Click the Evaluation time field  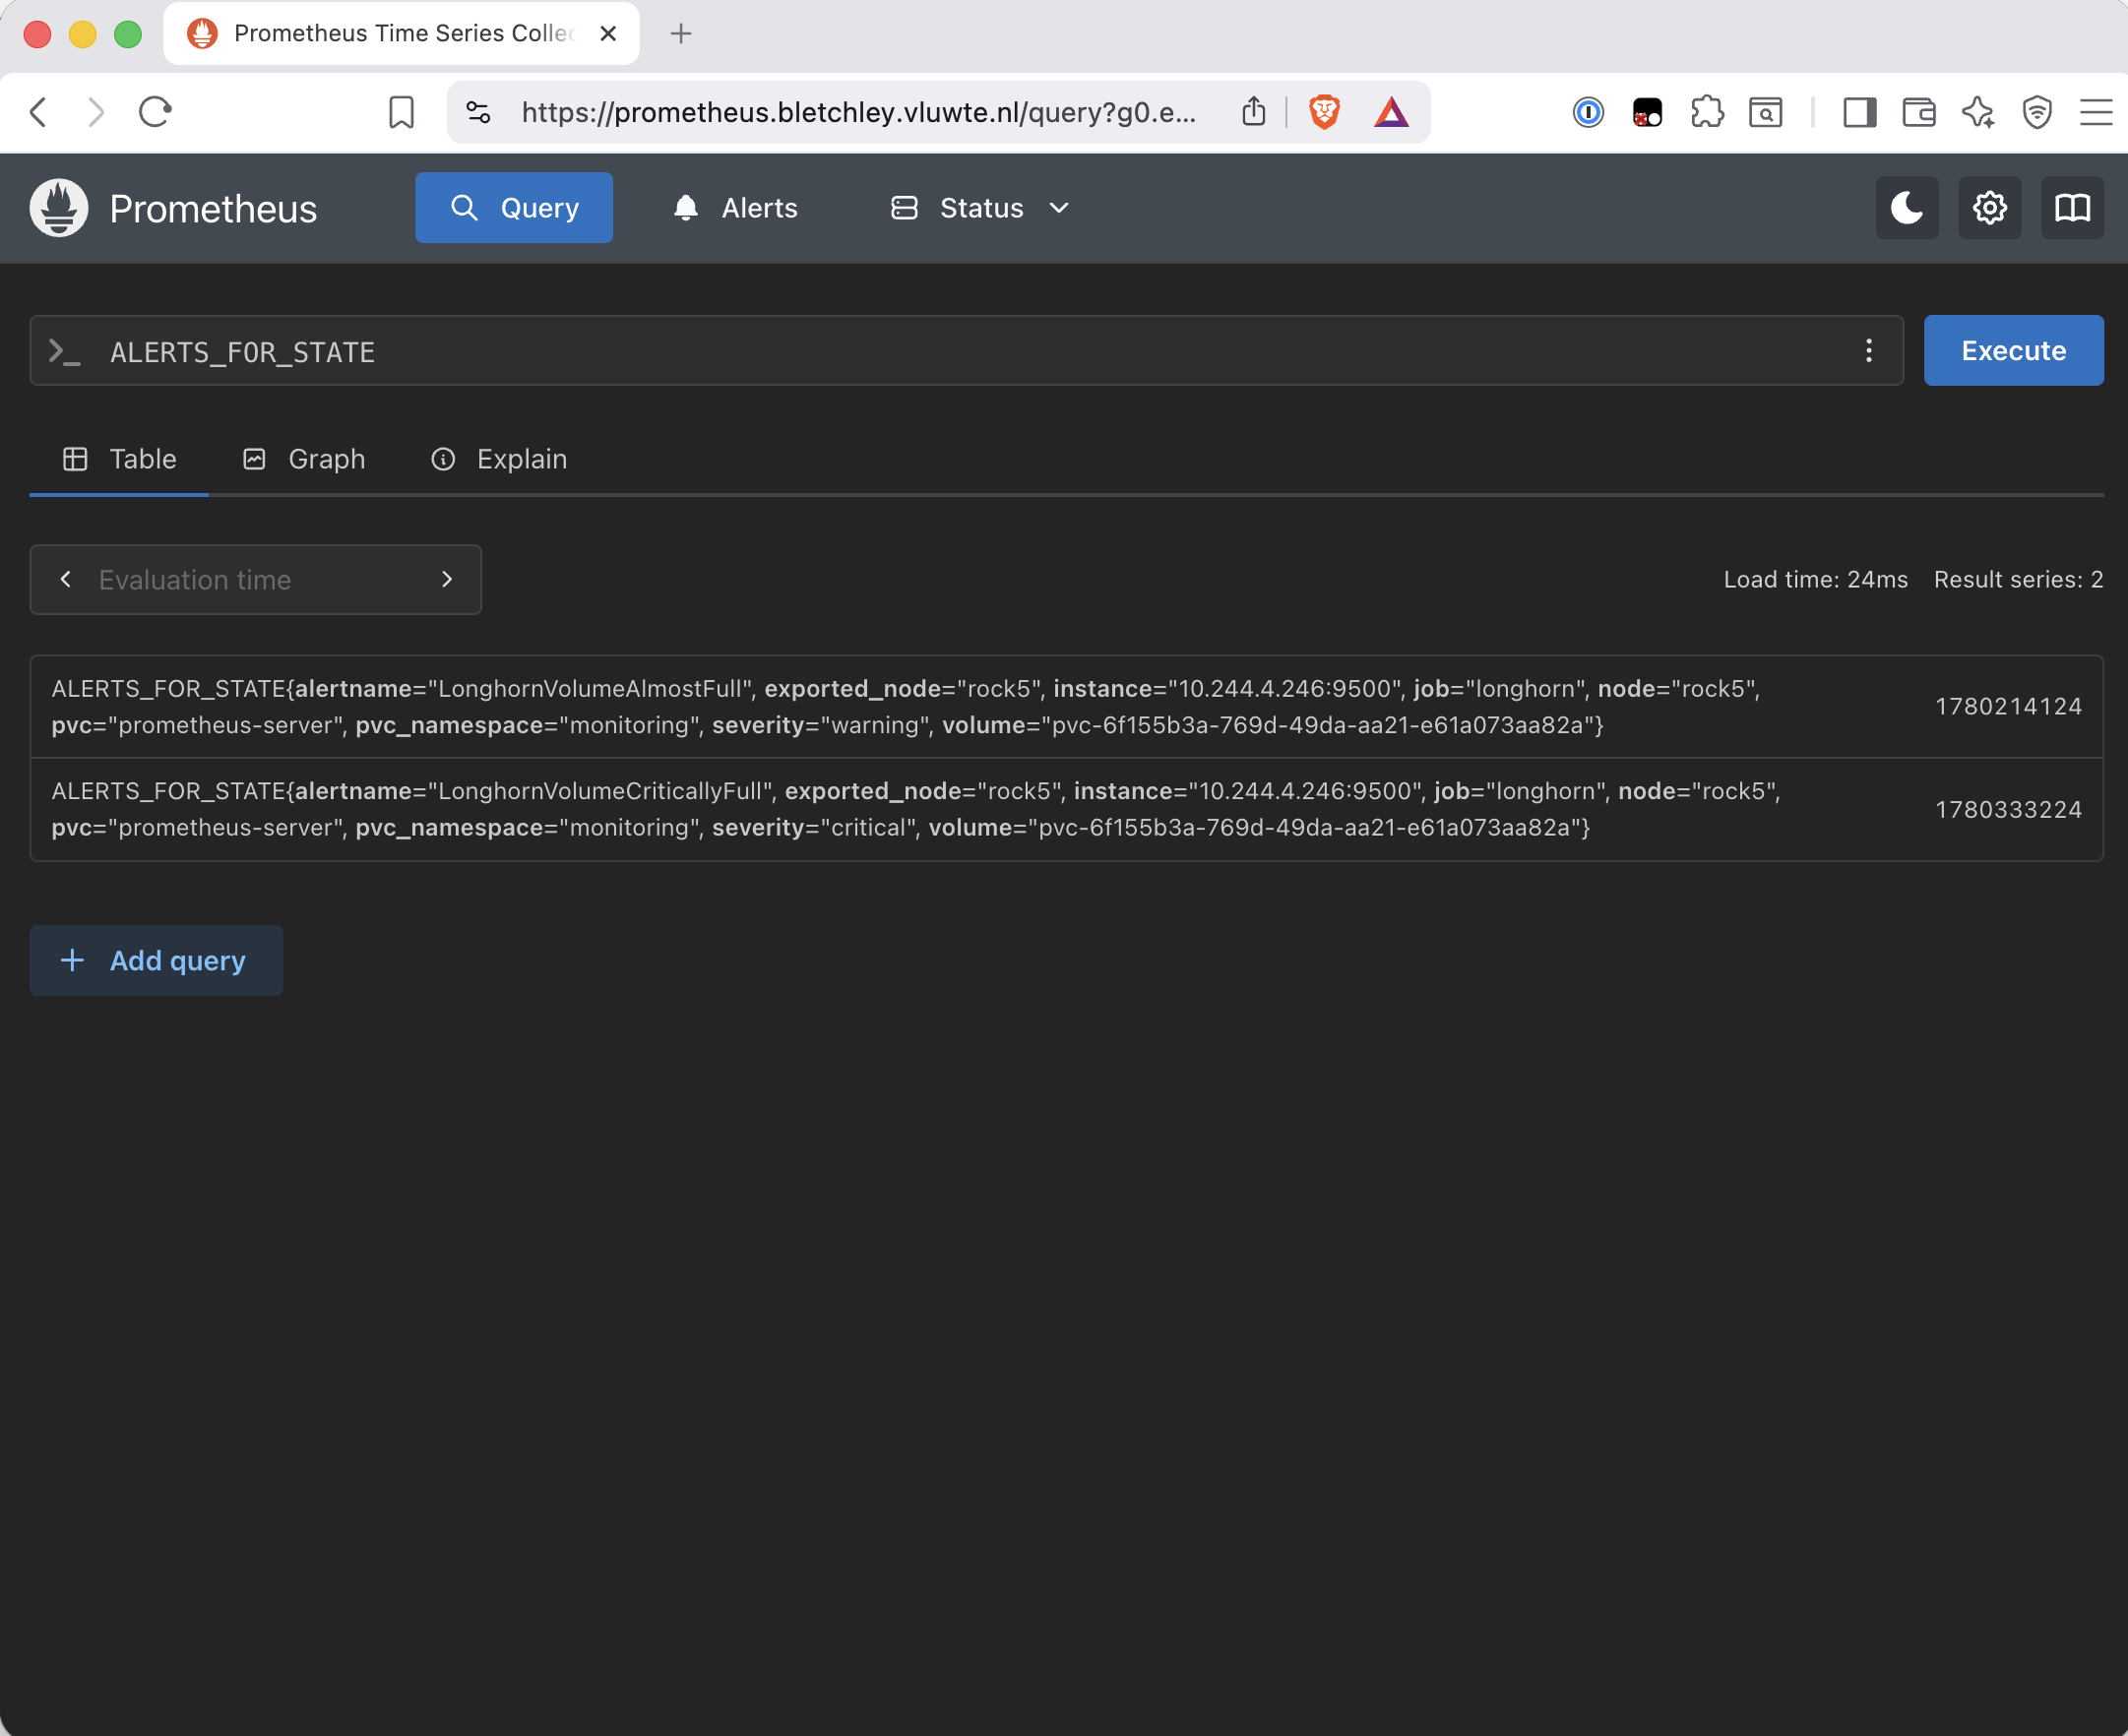point(256,579)
